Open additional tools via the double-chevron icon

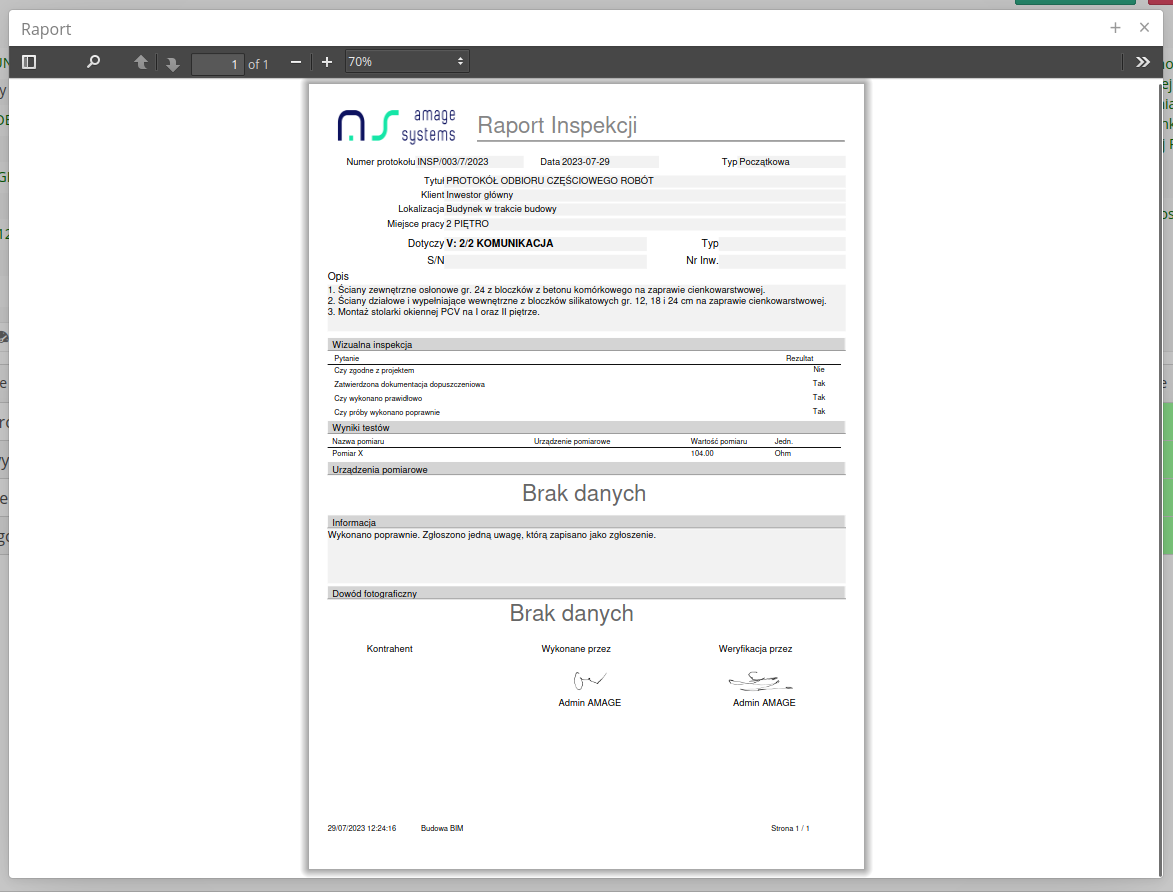tap(1143, 61)
